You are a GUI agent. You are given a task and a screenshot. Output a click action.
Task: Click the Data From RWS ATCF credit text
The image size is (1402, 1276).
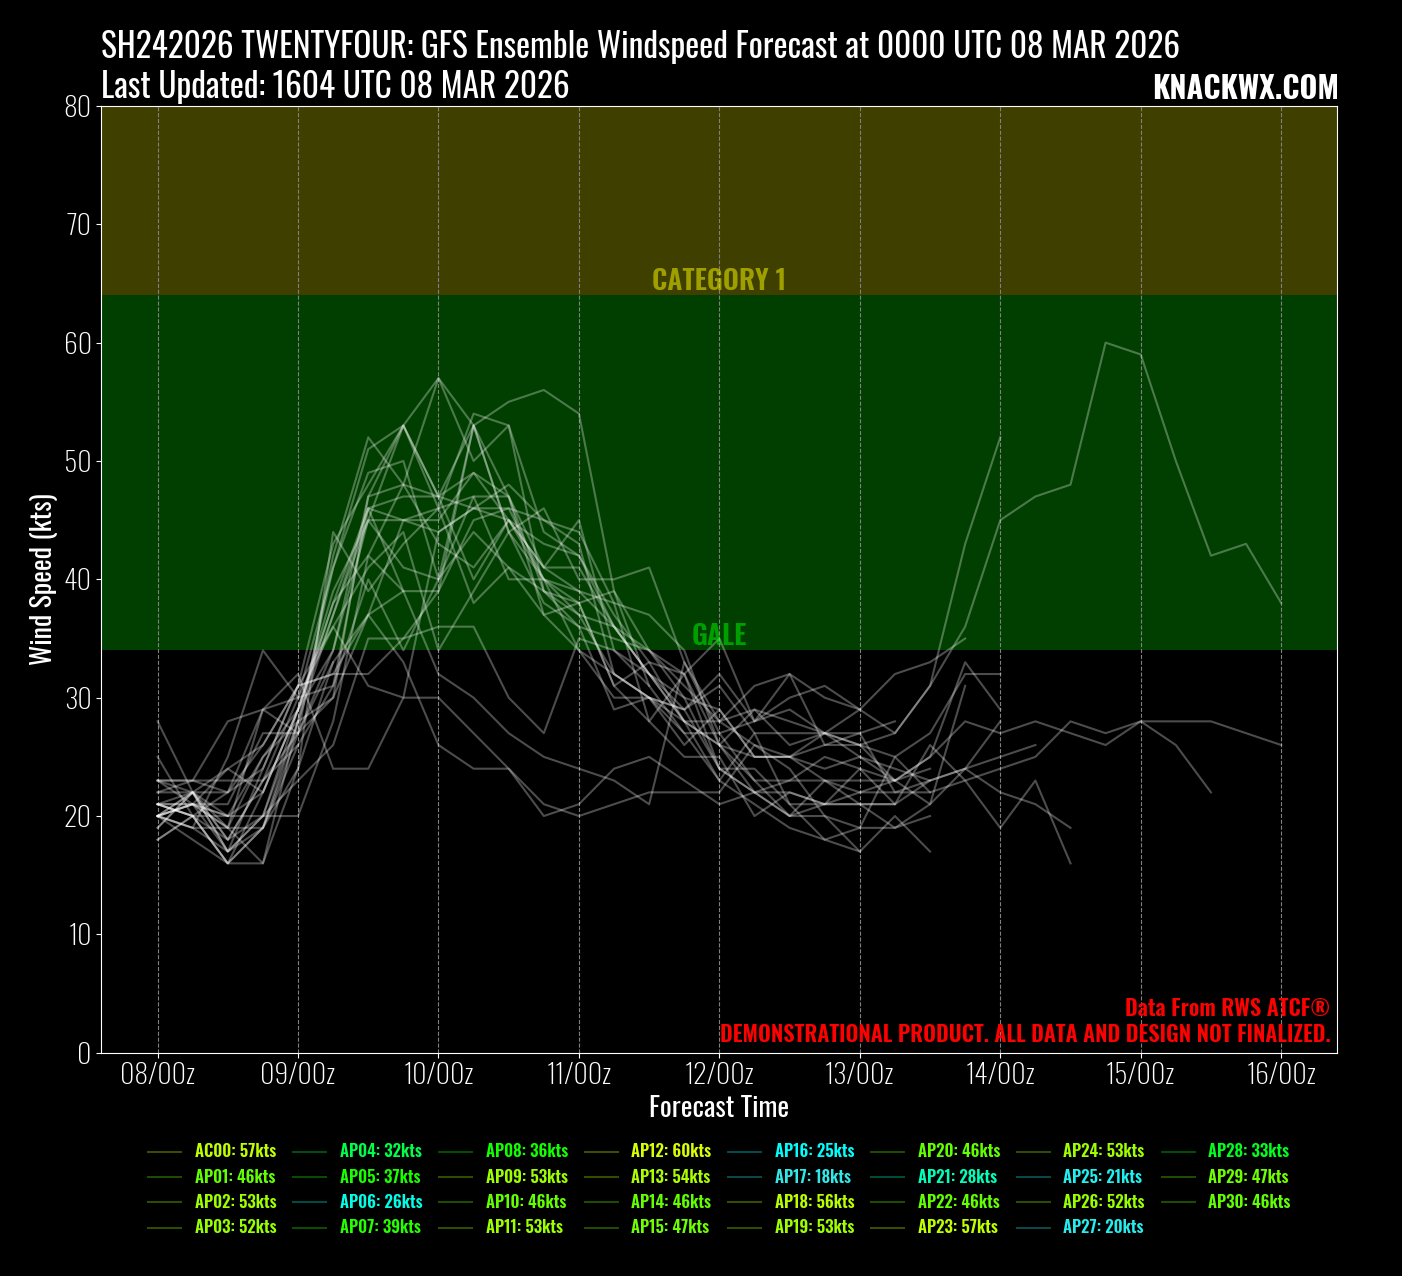1226,1008
